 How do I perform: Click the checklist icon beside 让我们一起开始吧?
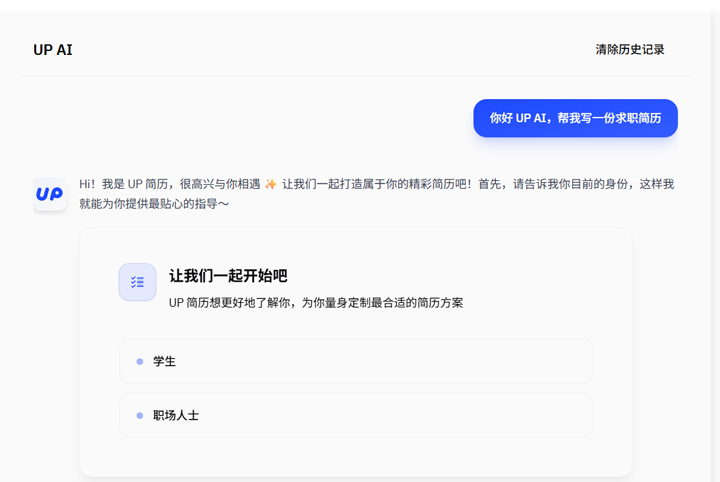click(137, 282)
